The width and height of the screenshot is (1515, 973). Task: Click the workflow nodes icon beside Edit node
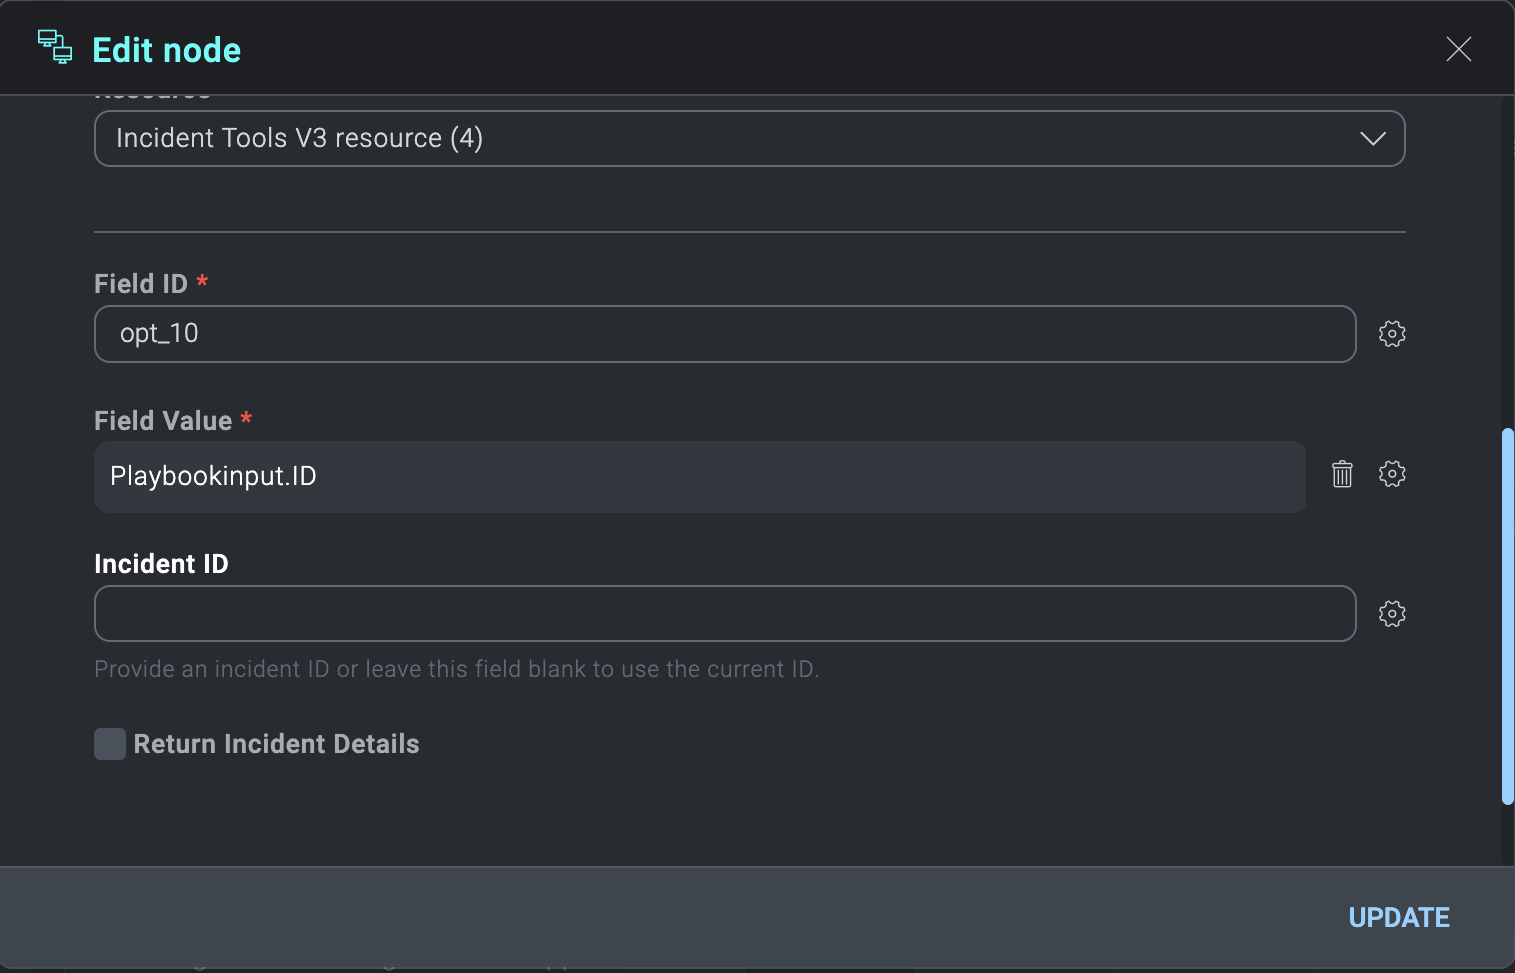click(x=55, y=47)
